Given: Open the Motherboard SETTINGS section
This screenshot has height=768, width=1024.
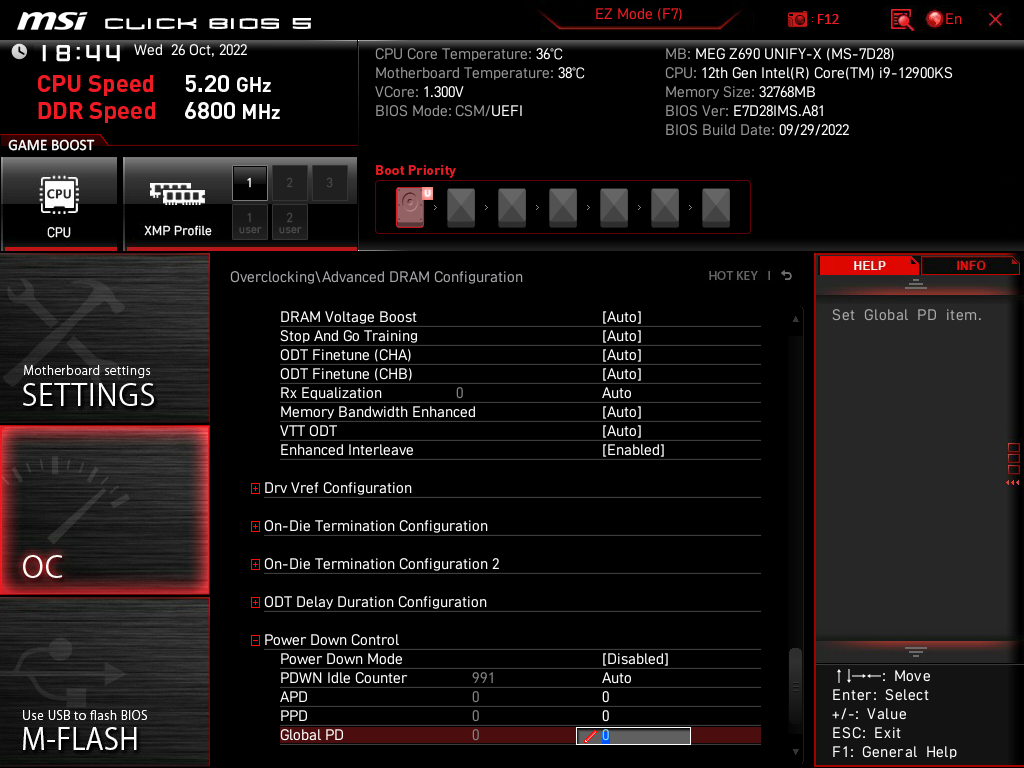Looking at the screenshot, I should (x=104, y=338).
